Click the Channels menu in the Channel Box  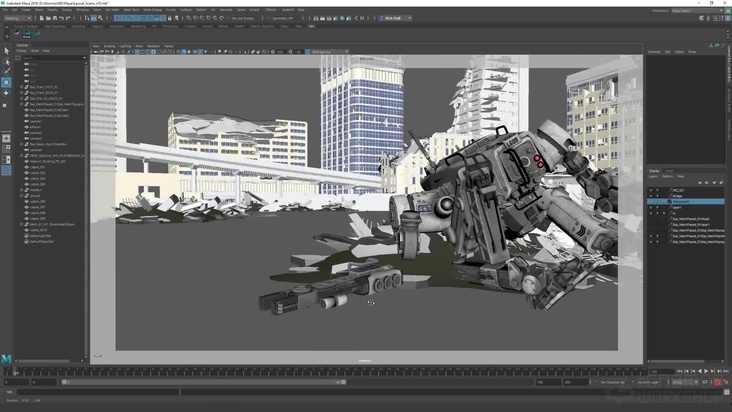654,52
